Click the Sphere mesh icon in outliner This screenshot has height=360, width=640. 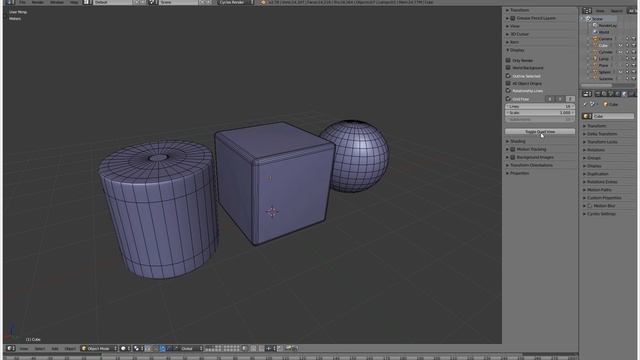click(x=595, y=71)
